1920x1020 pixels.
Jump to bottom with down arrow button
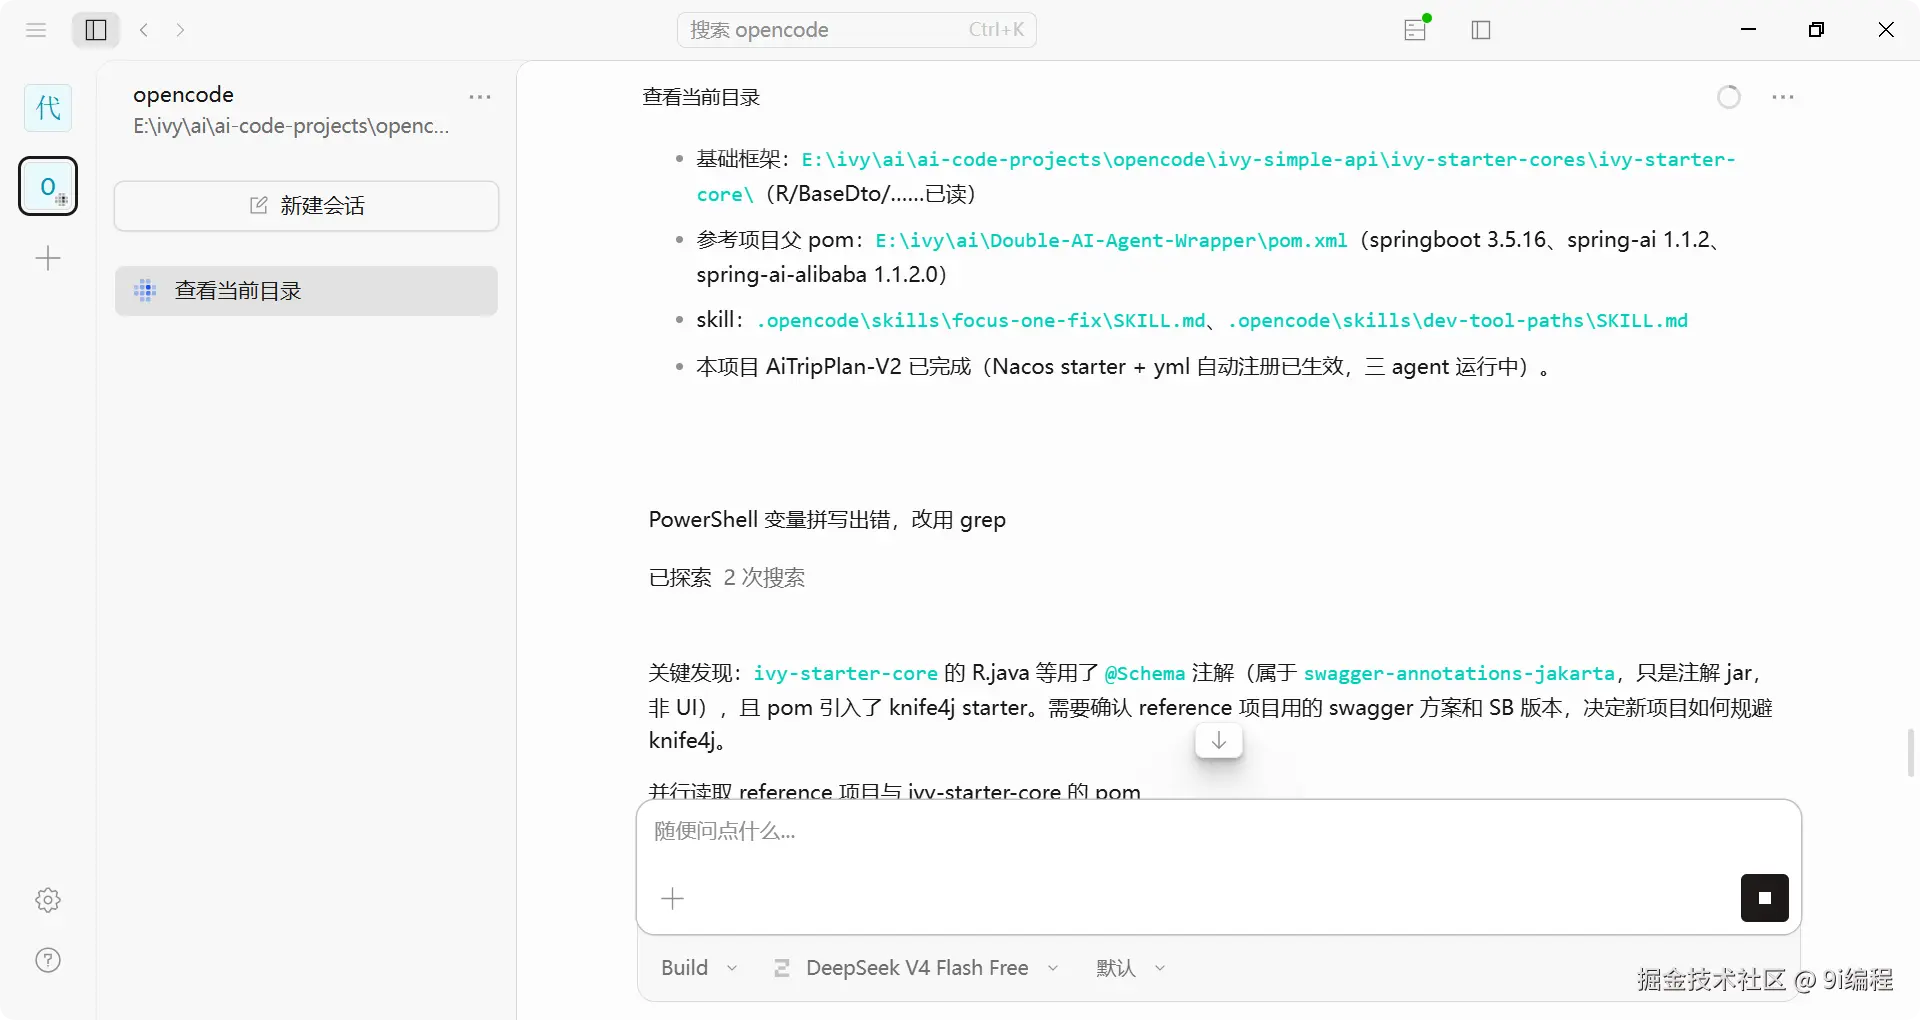coord(1219,741)
